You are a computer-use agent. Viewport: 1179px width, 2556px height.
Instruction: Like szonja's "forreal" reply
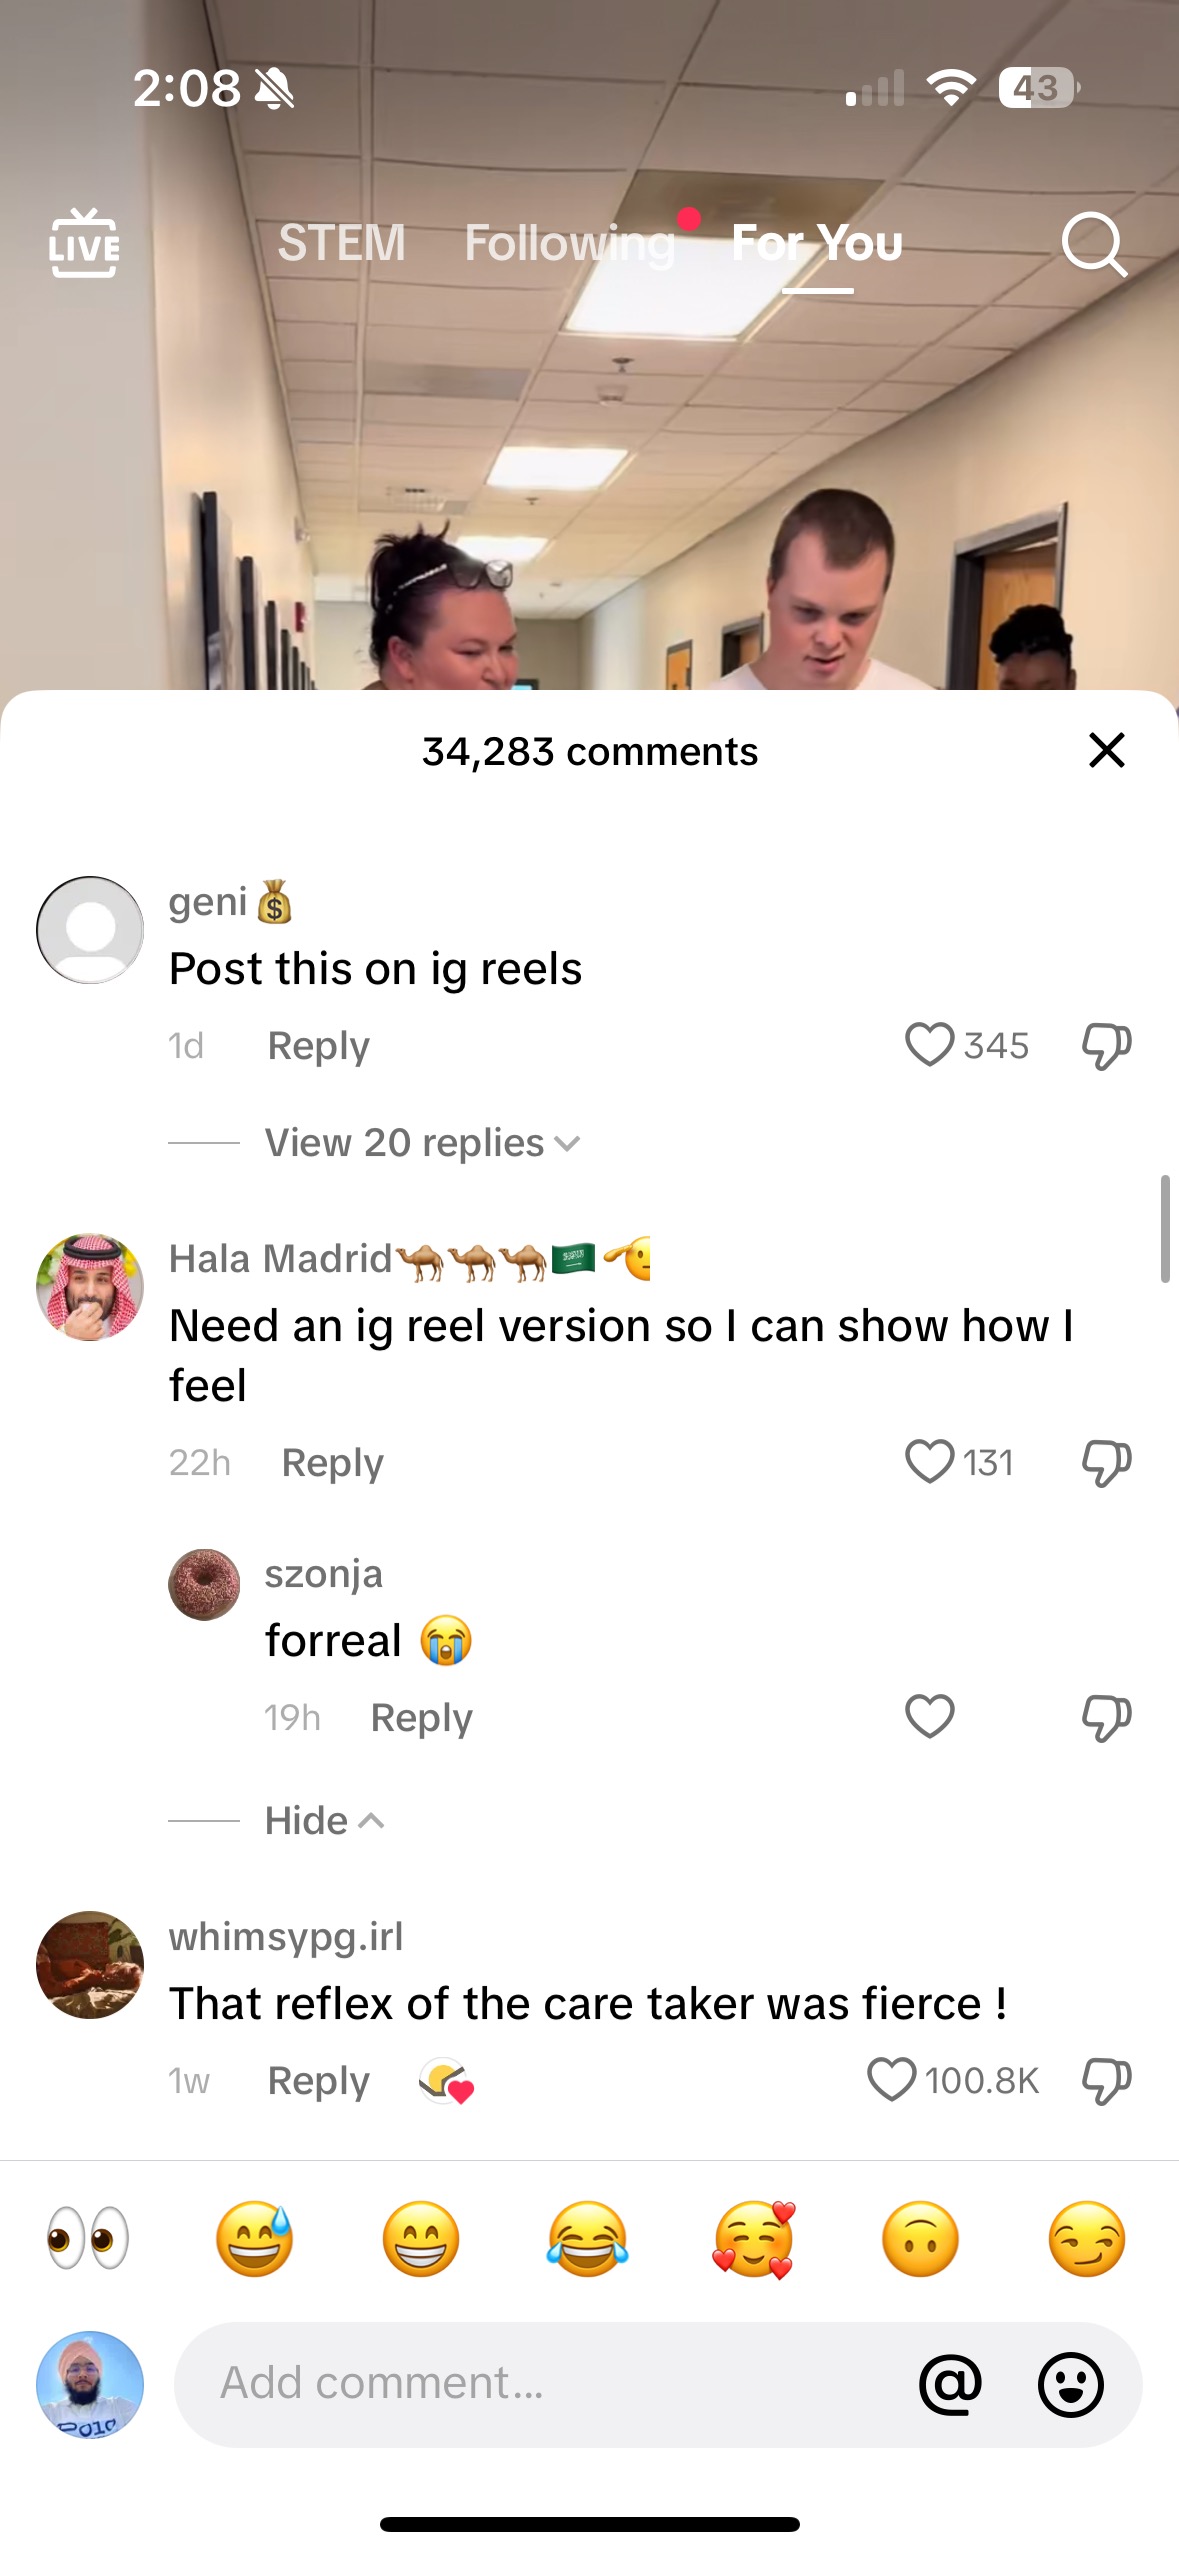click(930, 1717)
